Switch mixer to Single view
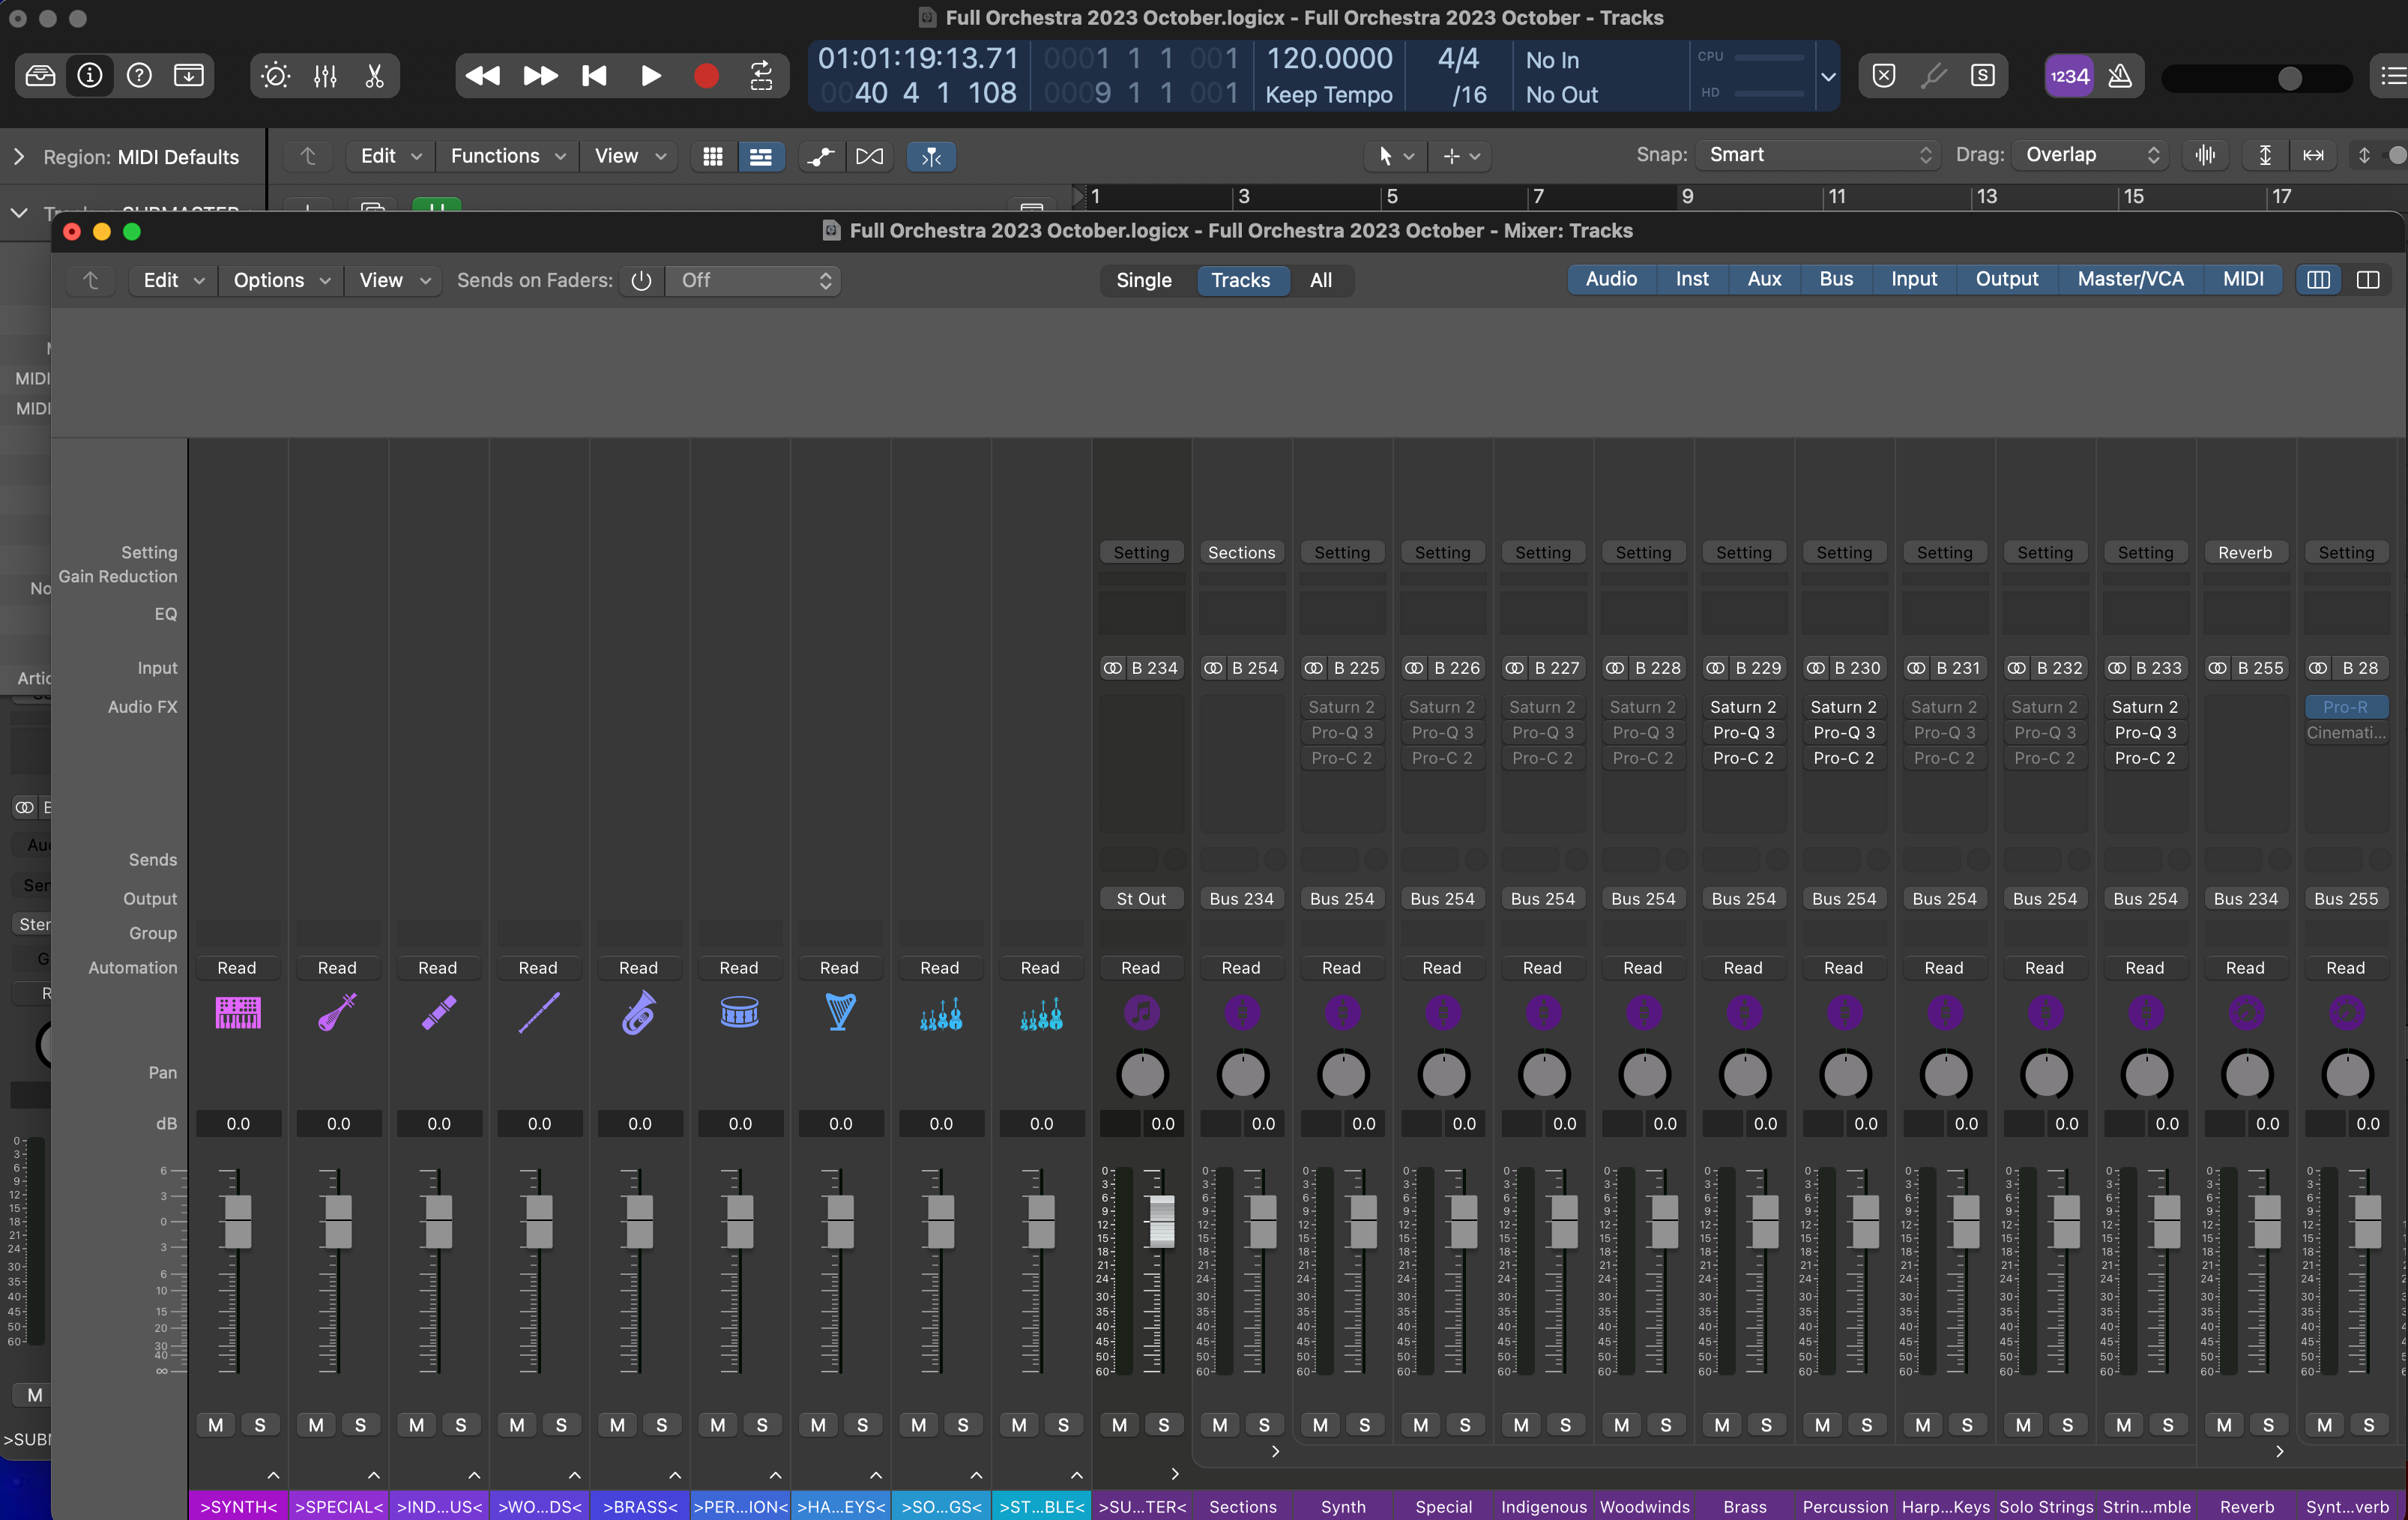The width and height of the screenshot is (2408, 1520). click(x=1143, y=281)
